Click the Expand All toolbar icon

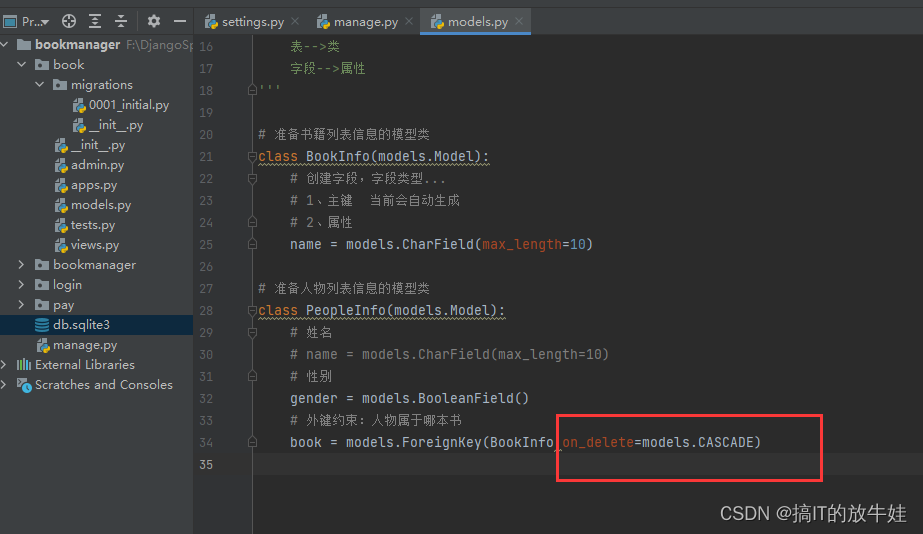click(95, 21)
